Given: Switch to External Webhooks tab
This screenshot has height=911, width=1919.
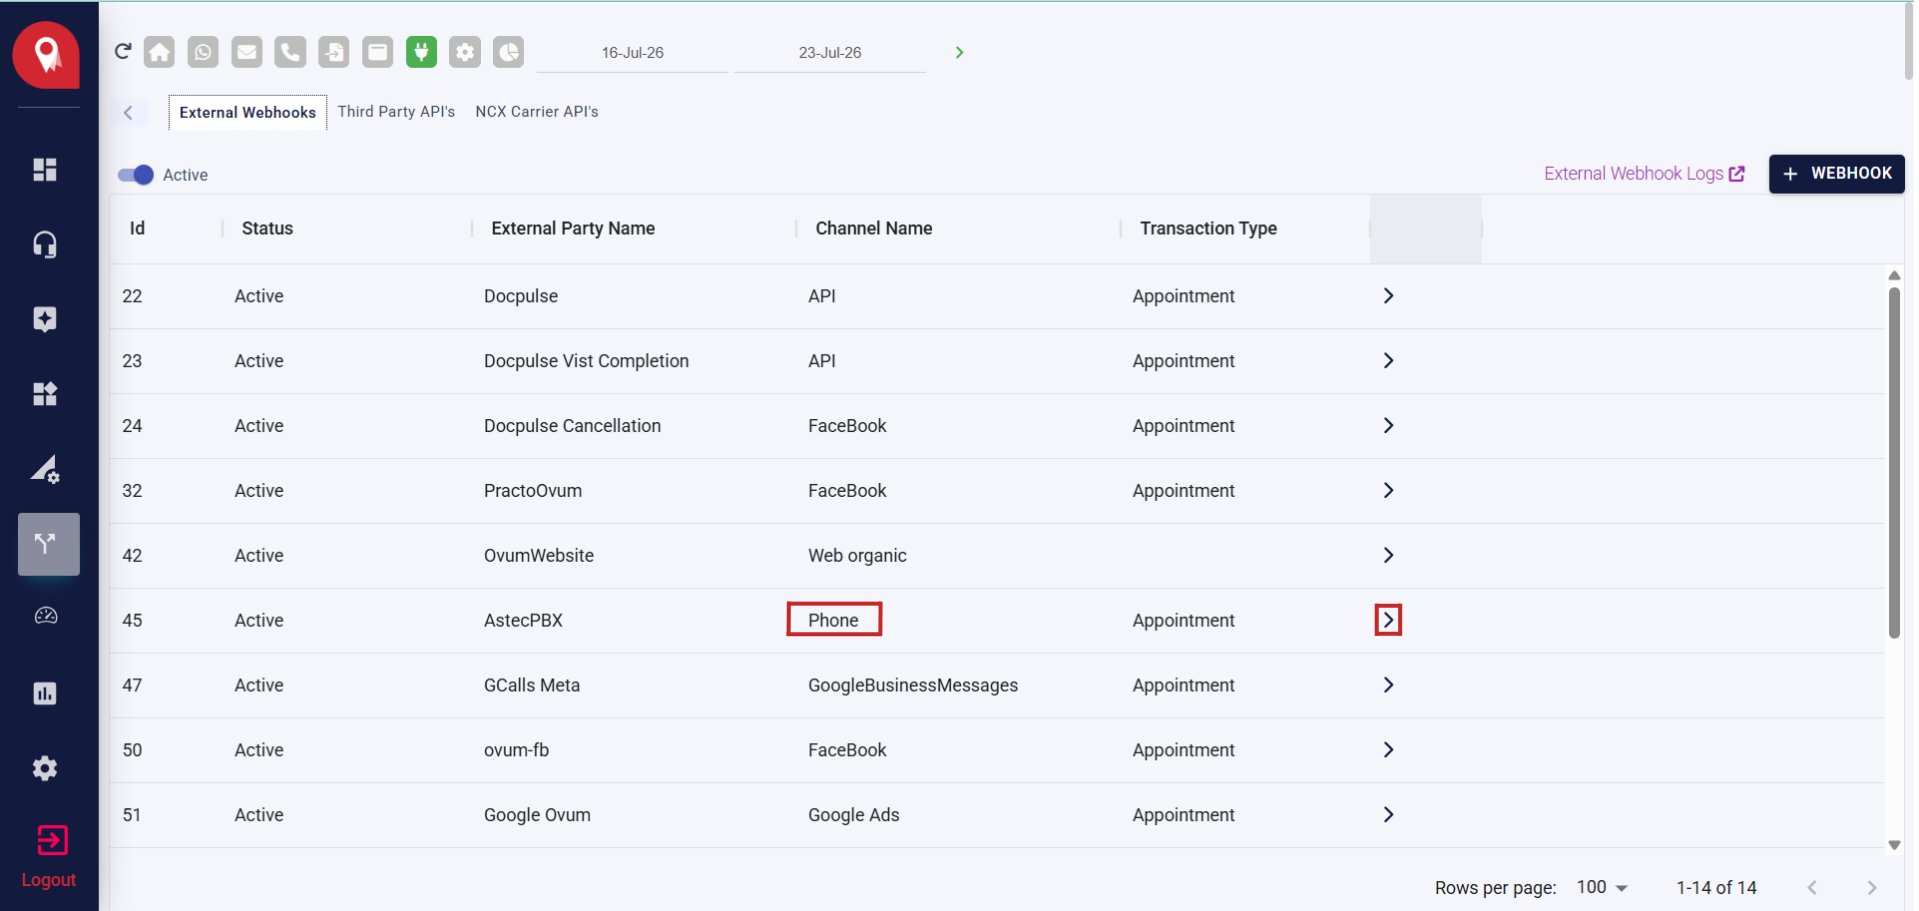Looking at the screenshot, I should click(x=247, y=112).
